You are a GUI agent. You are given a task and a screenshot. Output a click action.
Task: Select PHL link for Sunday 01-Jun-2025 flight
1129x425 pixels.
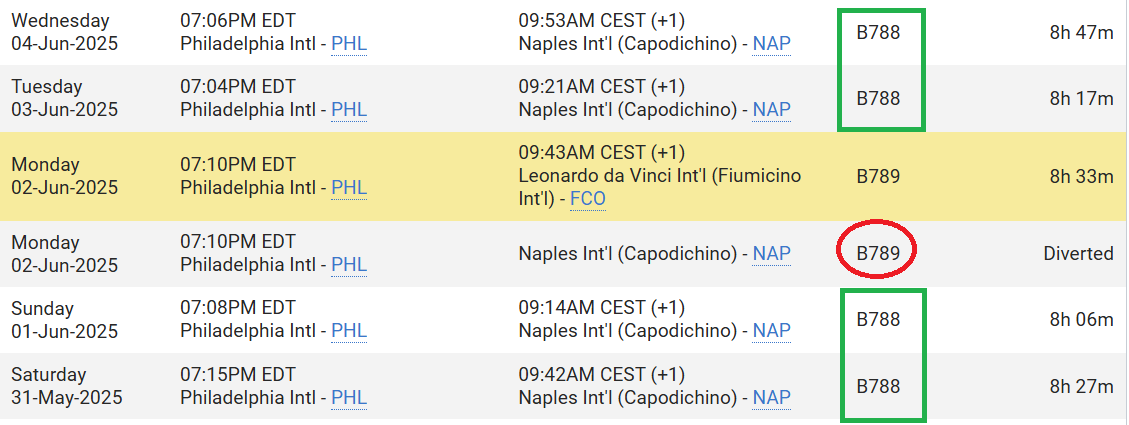click(x=349, y=331)
